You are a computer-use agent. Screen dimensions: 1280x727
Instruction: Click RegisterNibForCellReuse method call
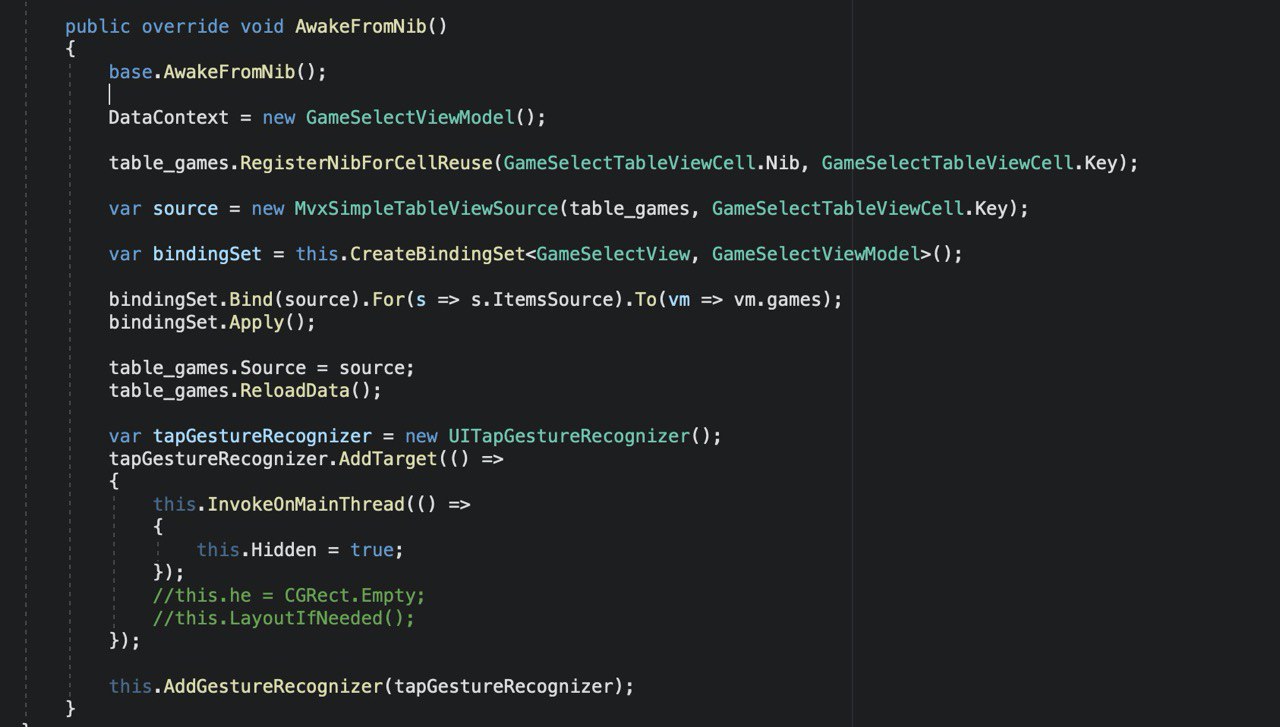366,162
